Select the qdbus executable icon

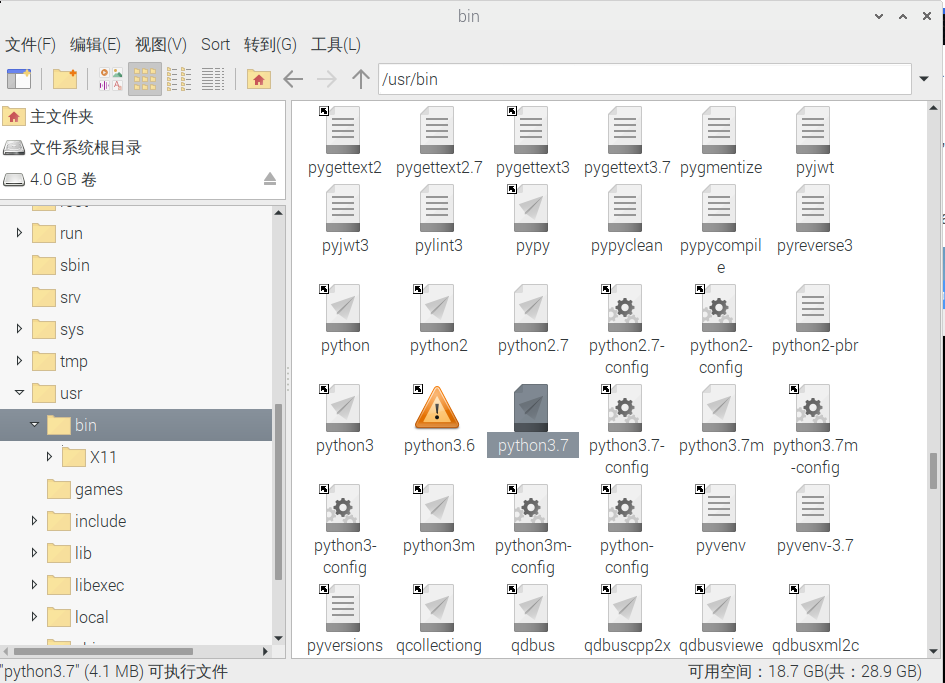pos(531,609)
